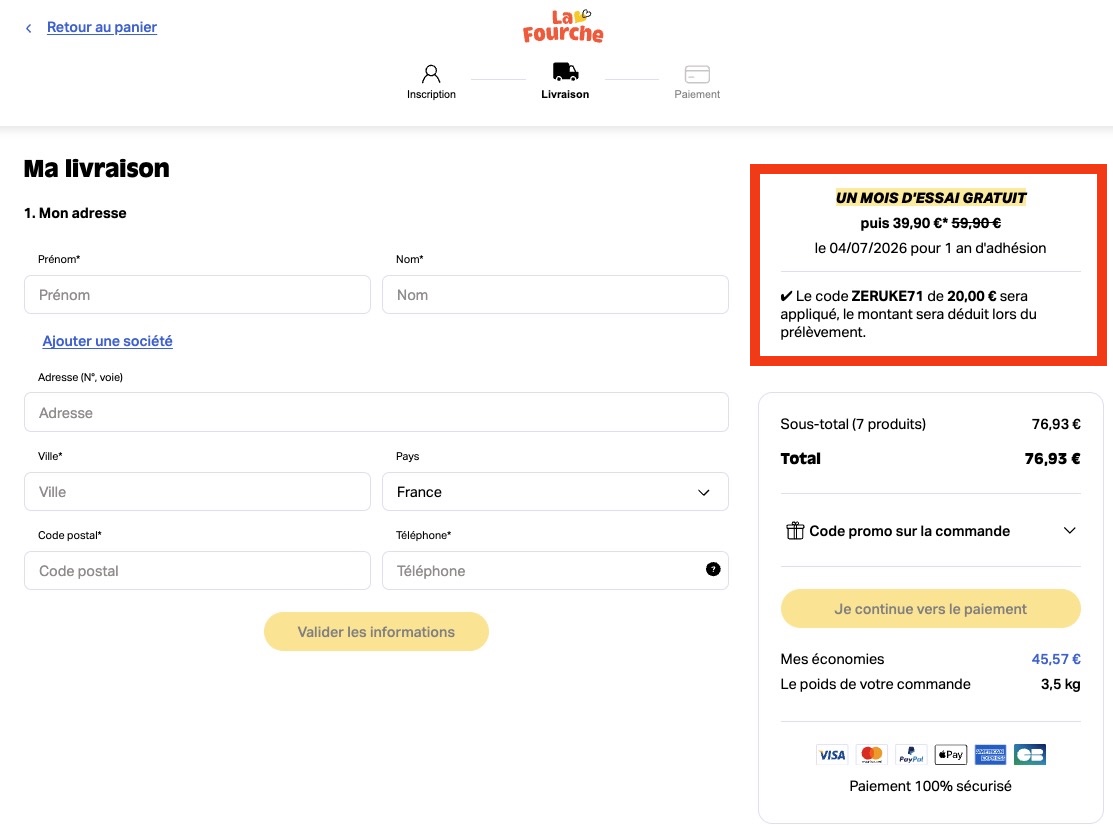Viewport: 1113px width, 833px height.
Task: Select the Paiement step label
Action: pos(697,94)
